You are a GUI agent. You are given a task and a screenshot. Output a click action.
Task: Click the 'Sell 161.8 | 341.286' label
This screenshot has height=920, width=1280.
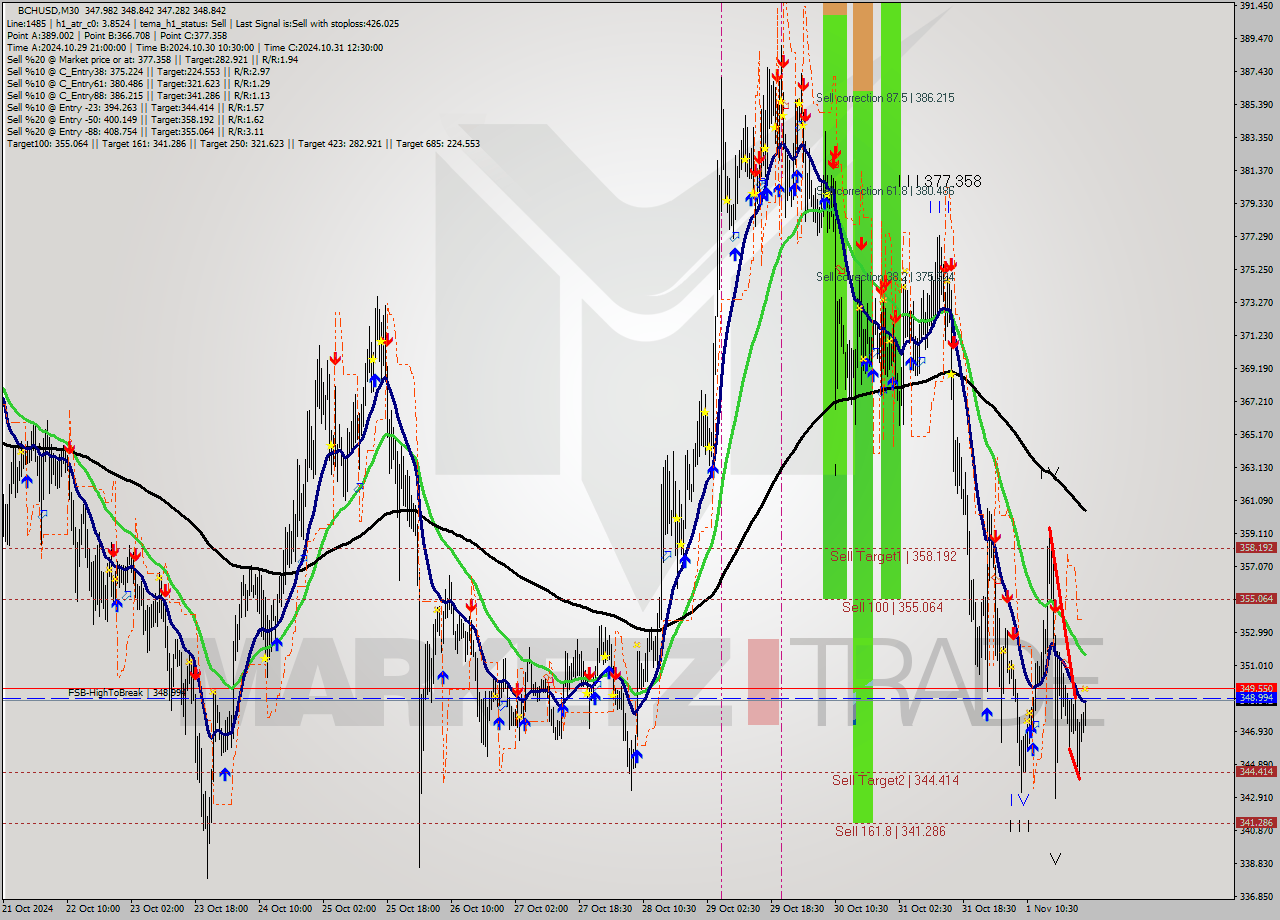pos(890,831)
